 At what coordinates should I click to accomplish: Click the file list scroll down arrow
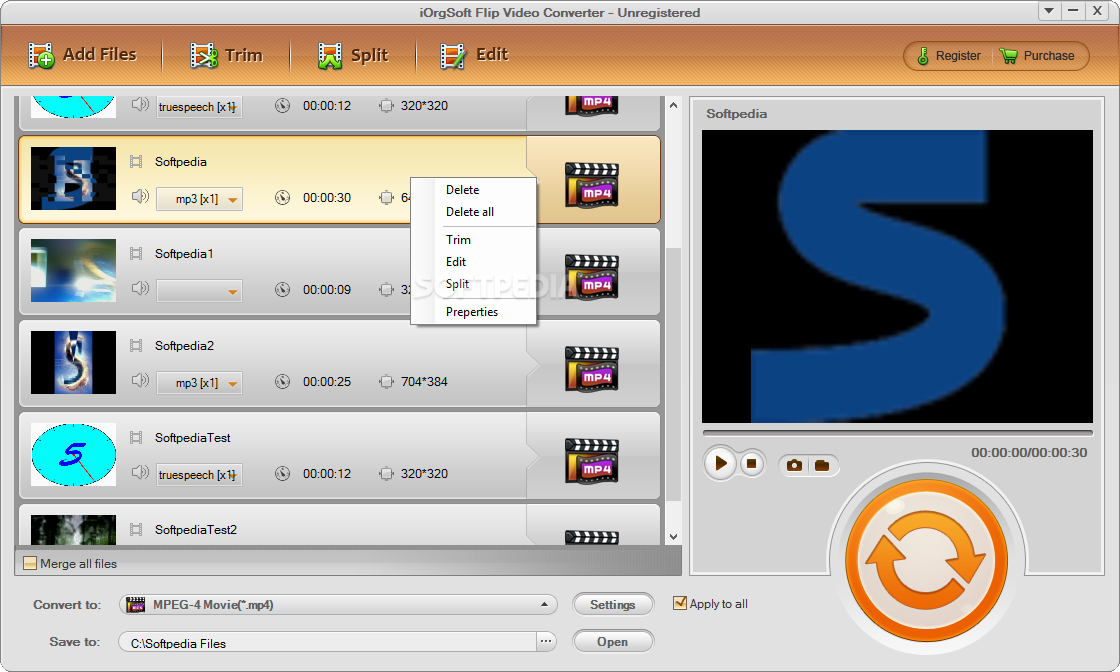(674, 537)
